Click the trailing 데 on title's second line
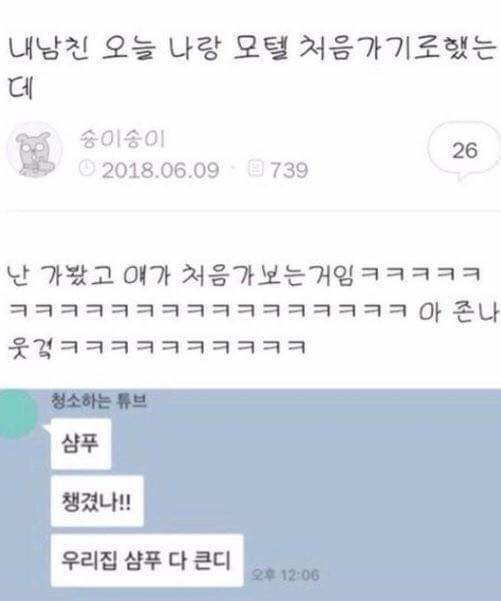The image size is (501, 601). click(20, 89)
